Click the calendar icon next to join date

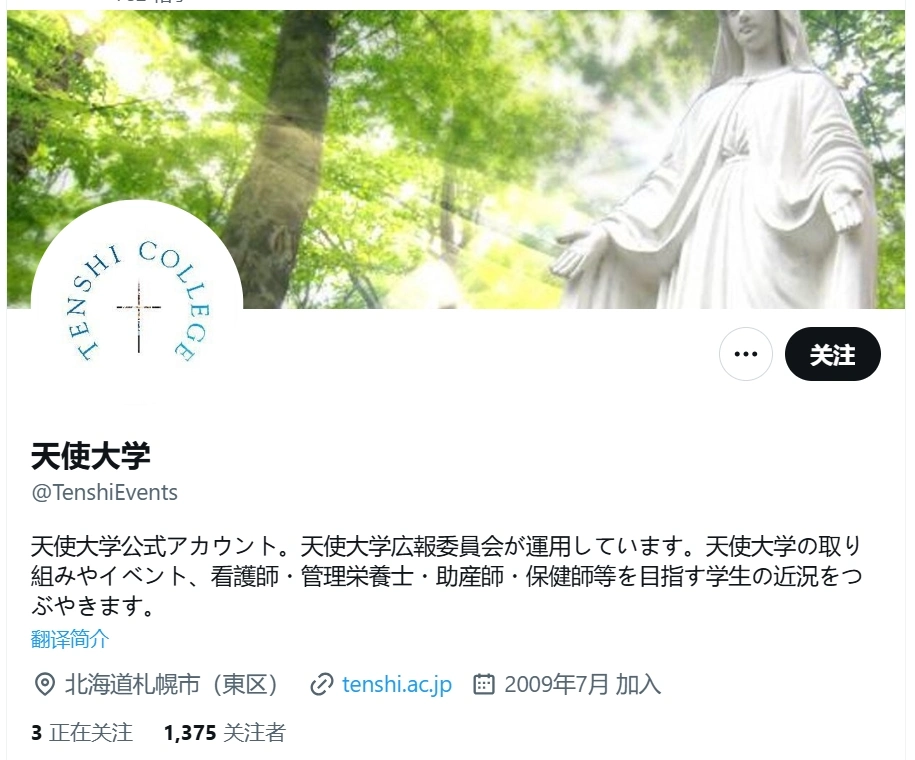483,684
